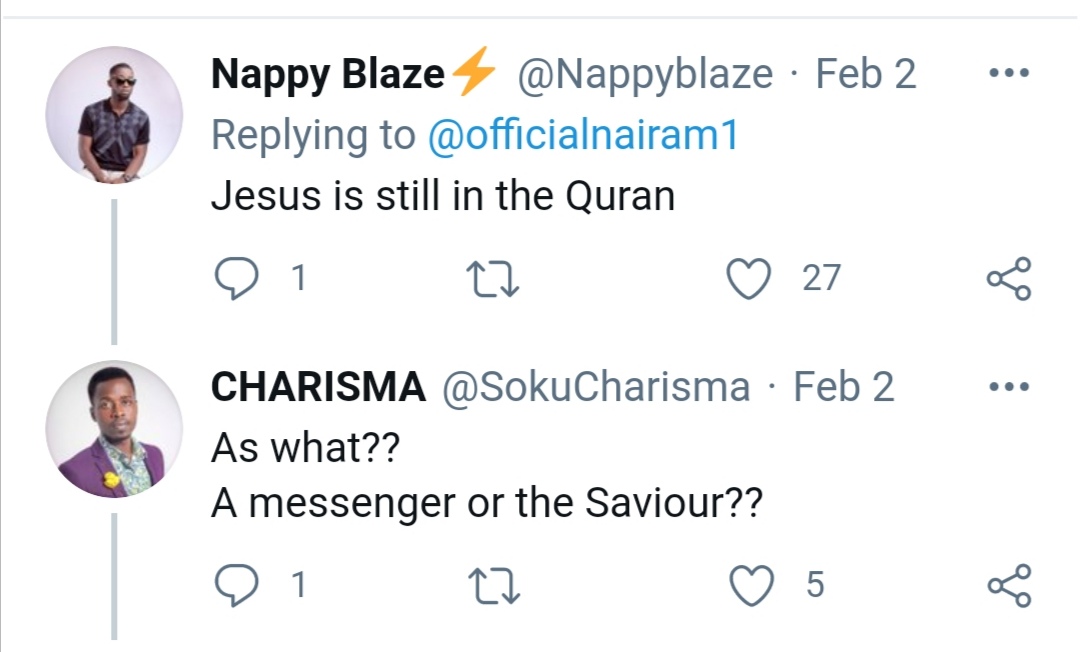1080x652 pixels.
Task: Open more options on Nappy Blaze's tweet
Action: 1007,74
